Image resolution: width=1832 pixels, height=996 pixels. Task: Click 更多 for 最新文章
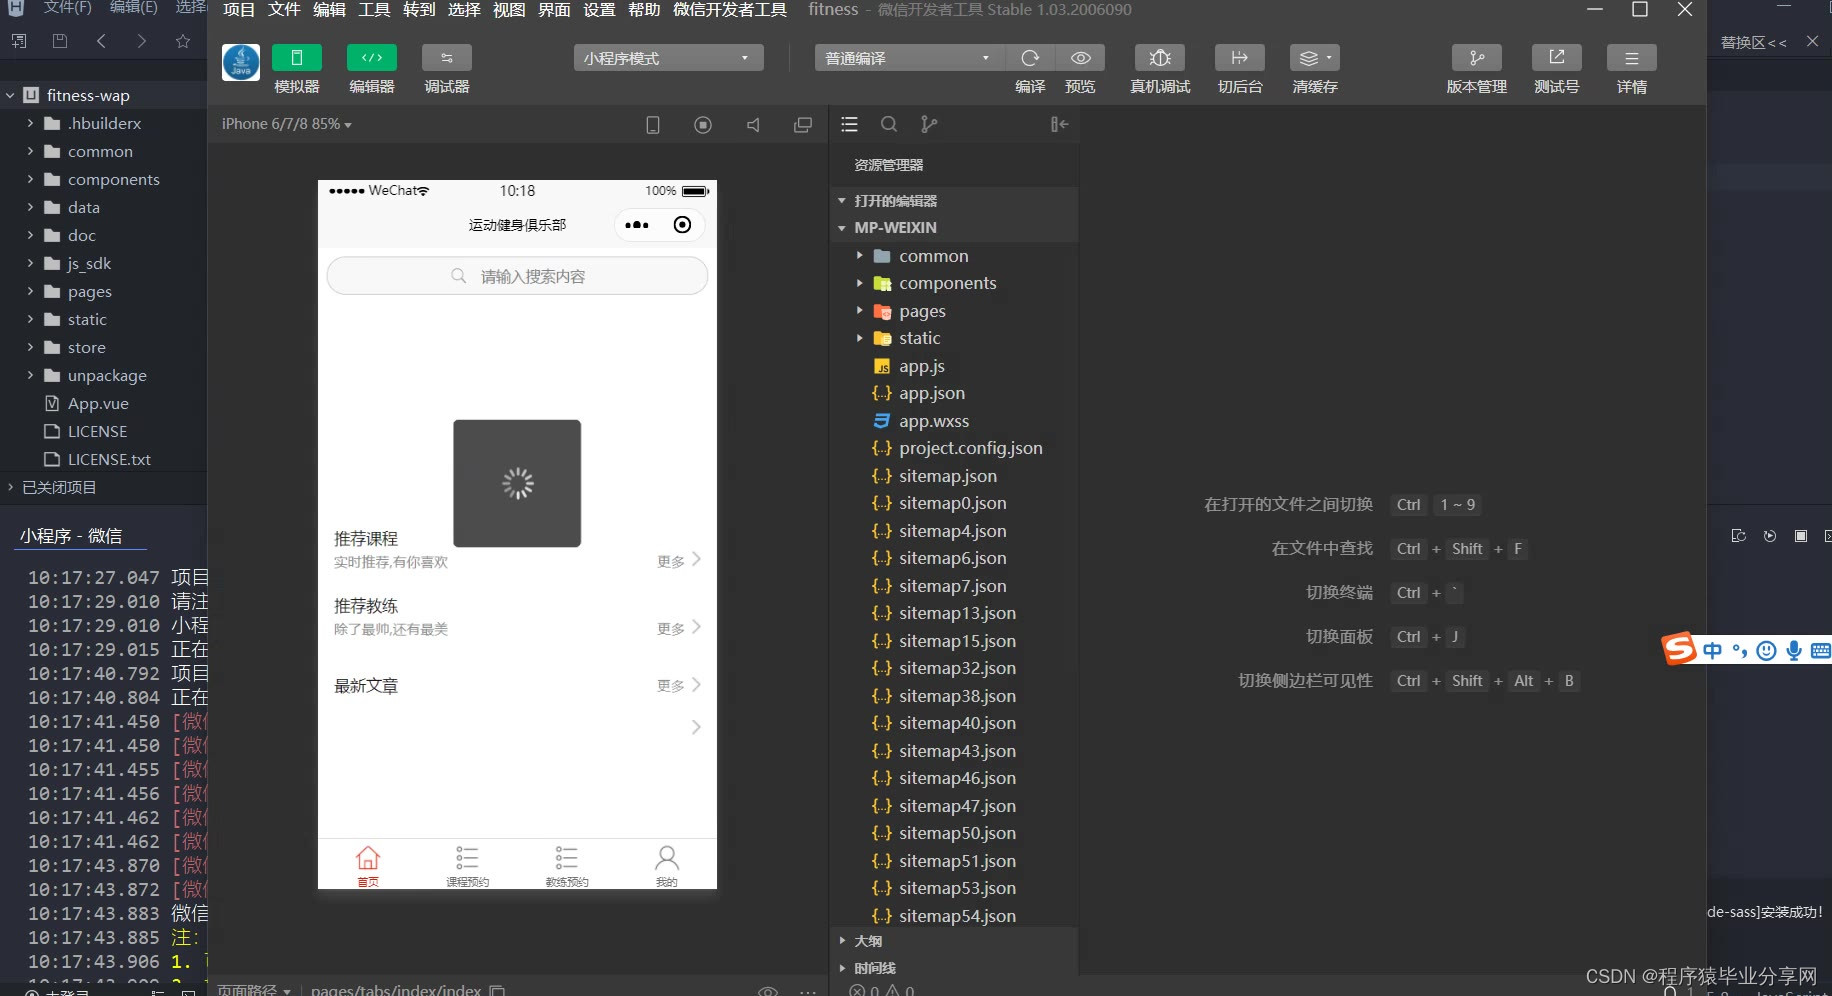679,685
